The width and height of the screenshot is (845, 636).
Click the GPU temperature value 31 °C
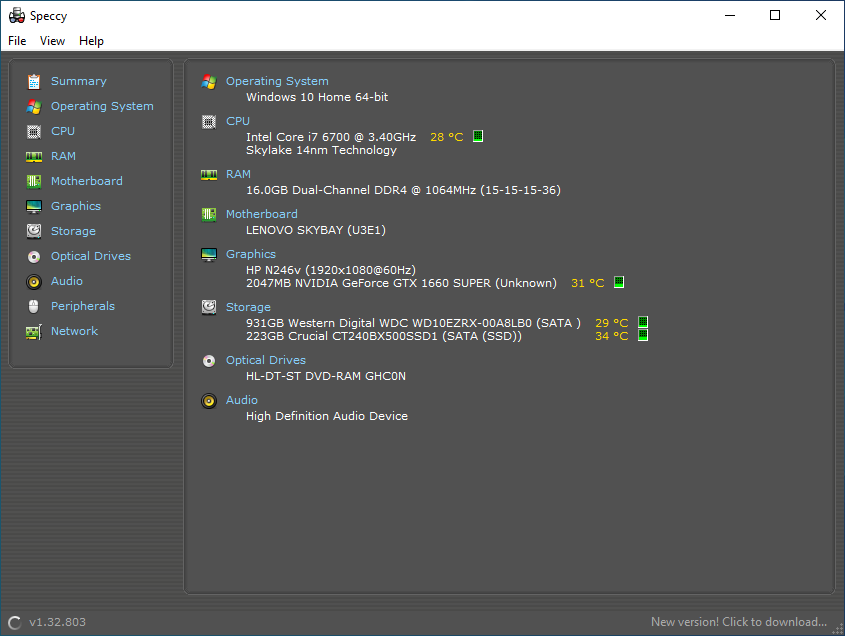(588, 283)
